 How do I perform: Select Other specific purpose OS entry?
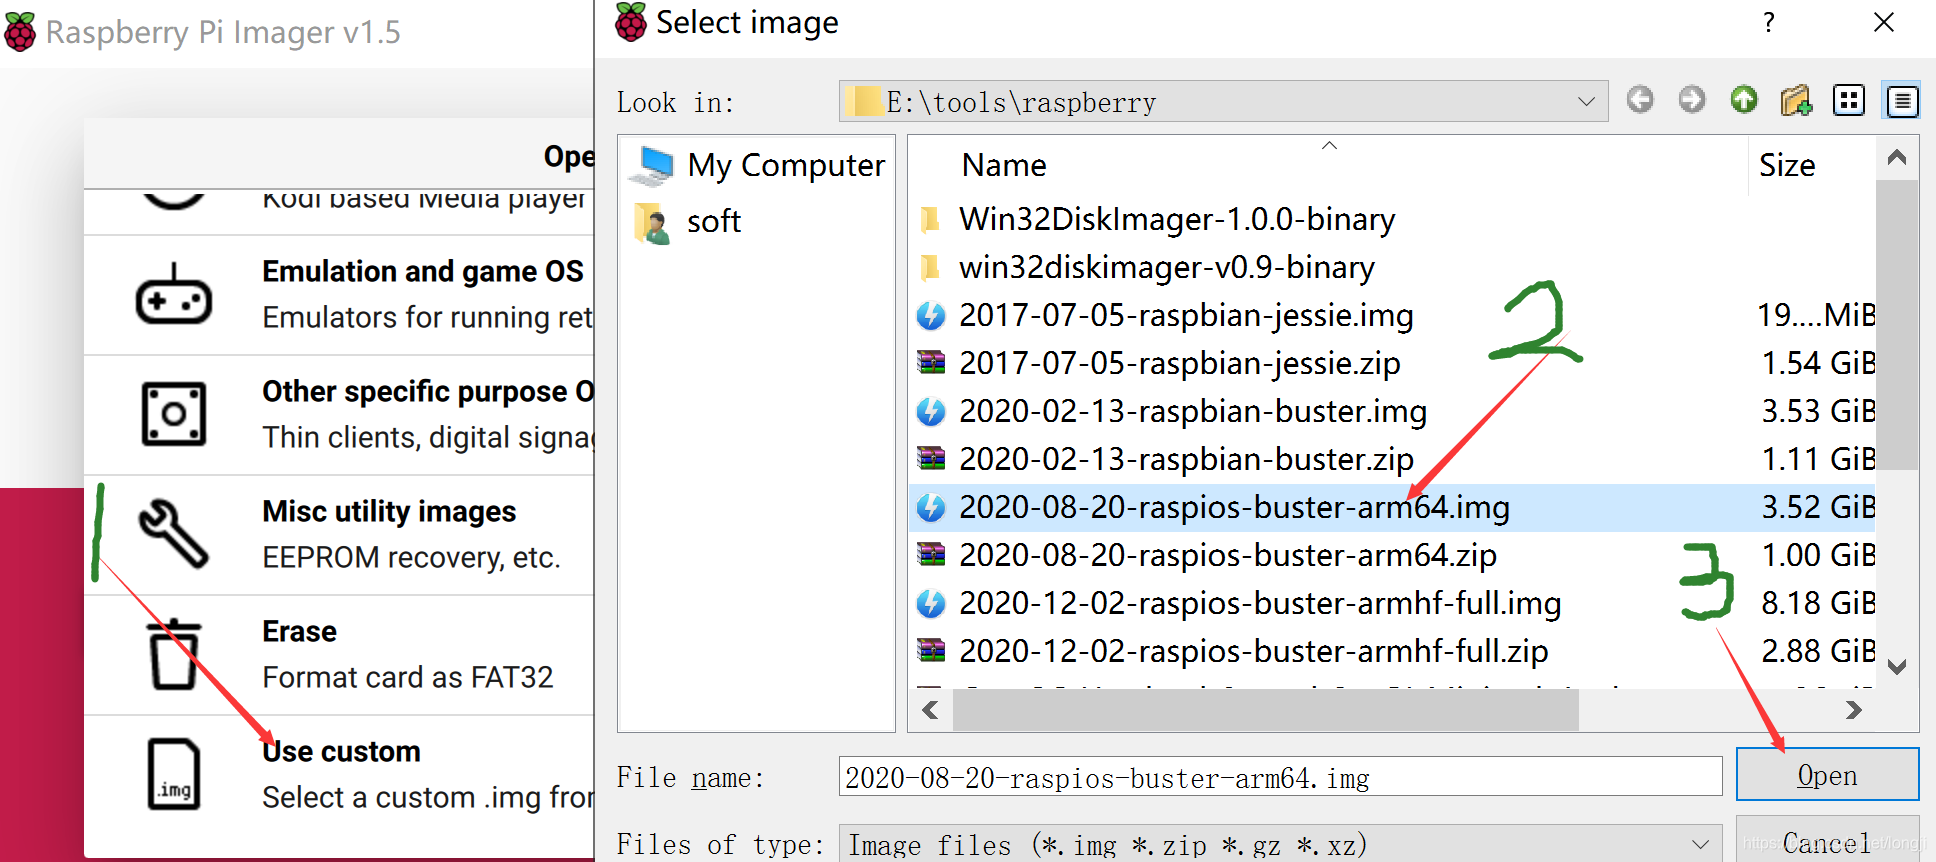[x=340, y=414]
